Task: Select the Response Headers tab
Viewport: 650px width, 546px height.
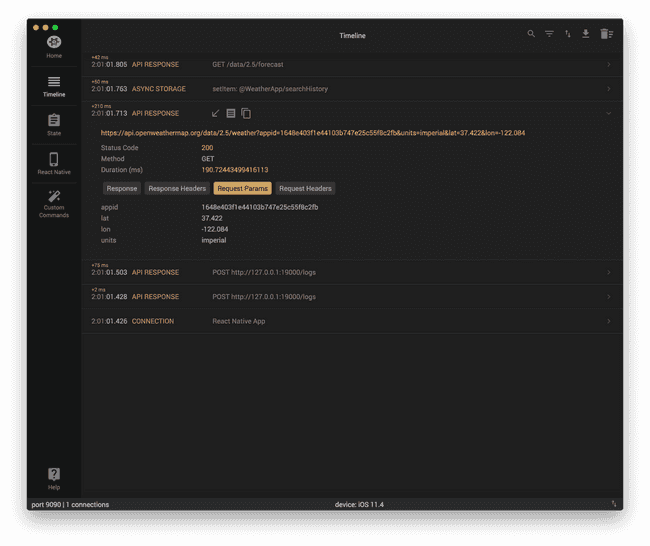Action: (177, 188)
